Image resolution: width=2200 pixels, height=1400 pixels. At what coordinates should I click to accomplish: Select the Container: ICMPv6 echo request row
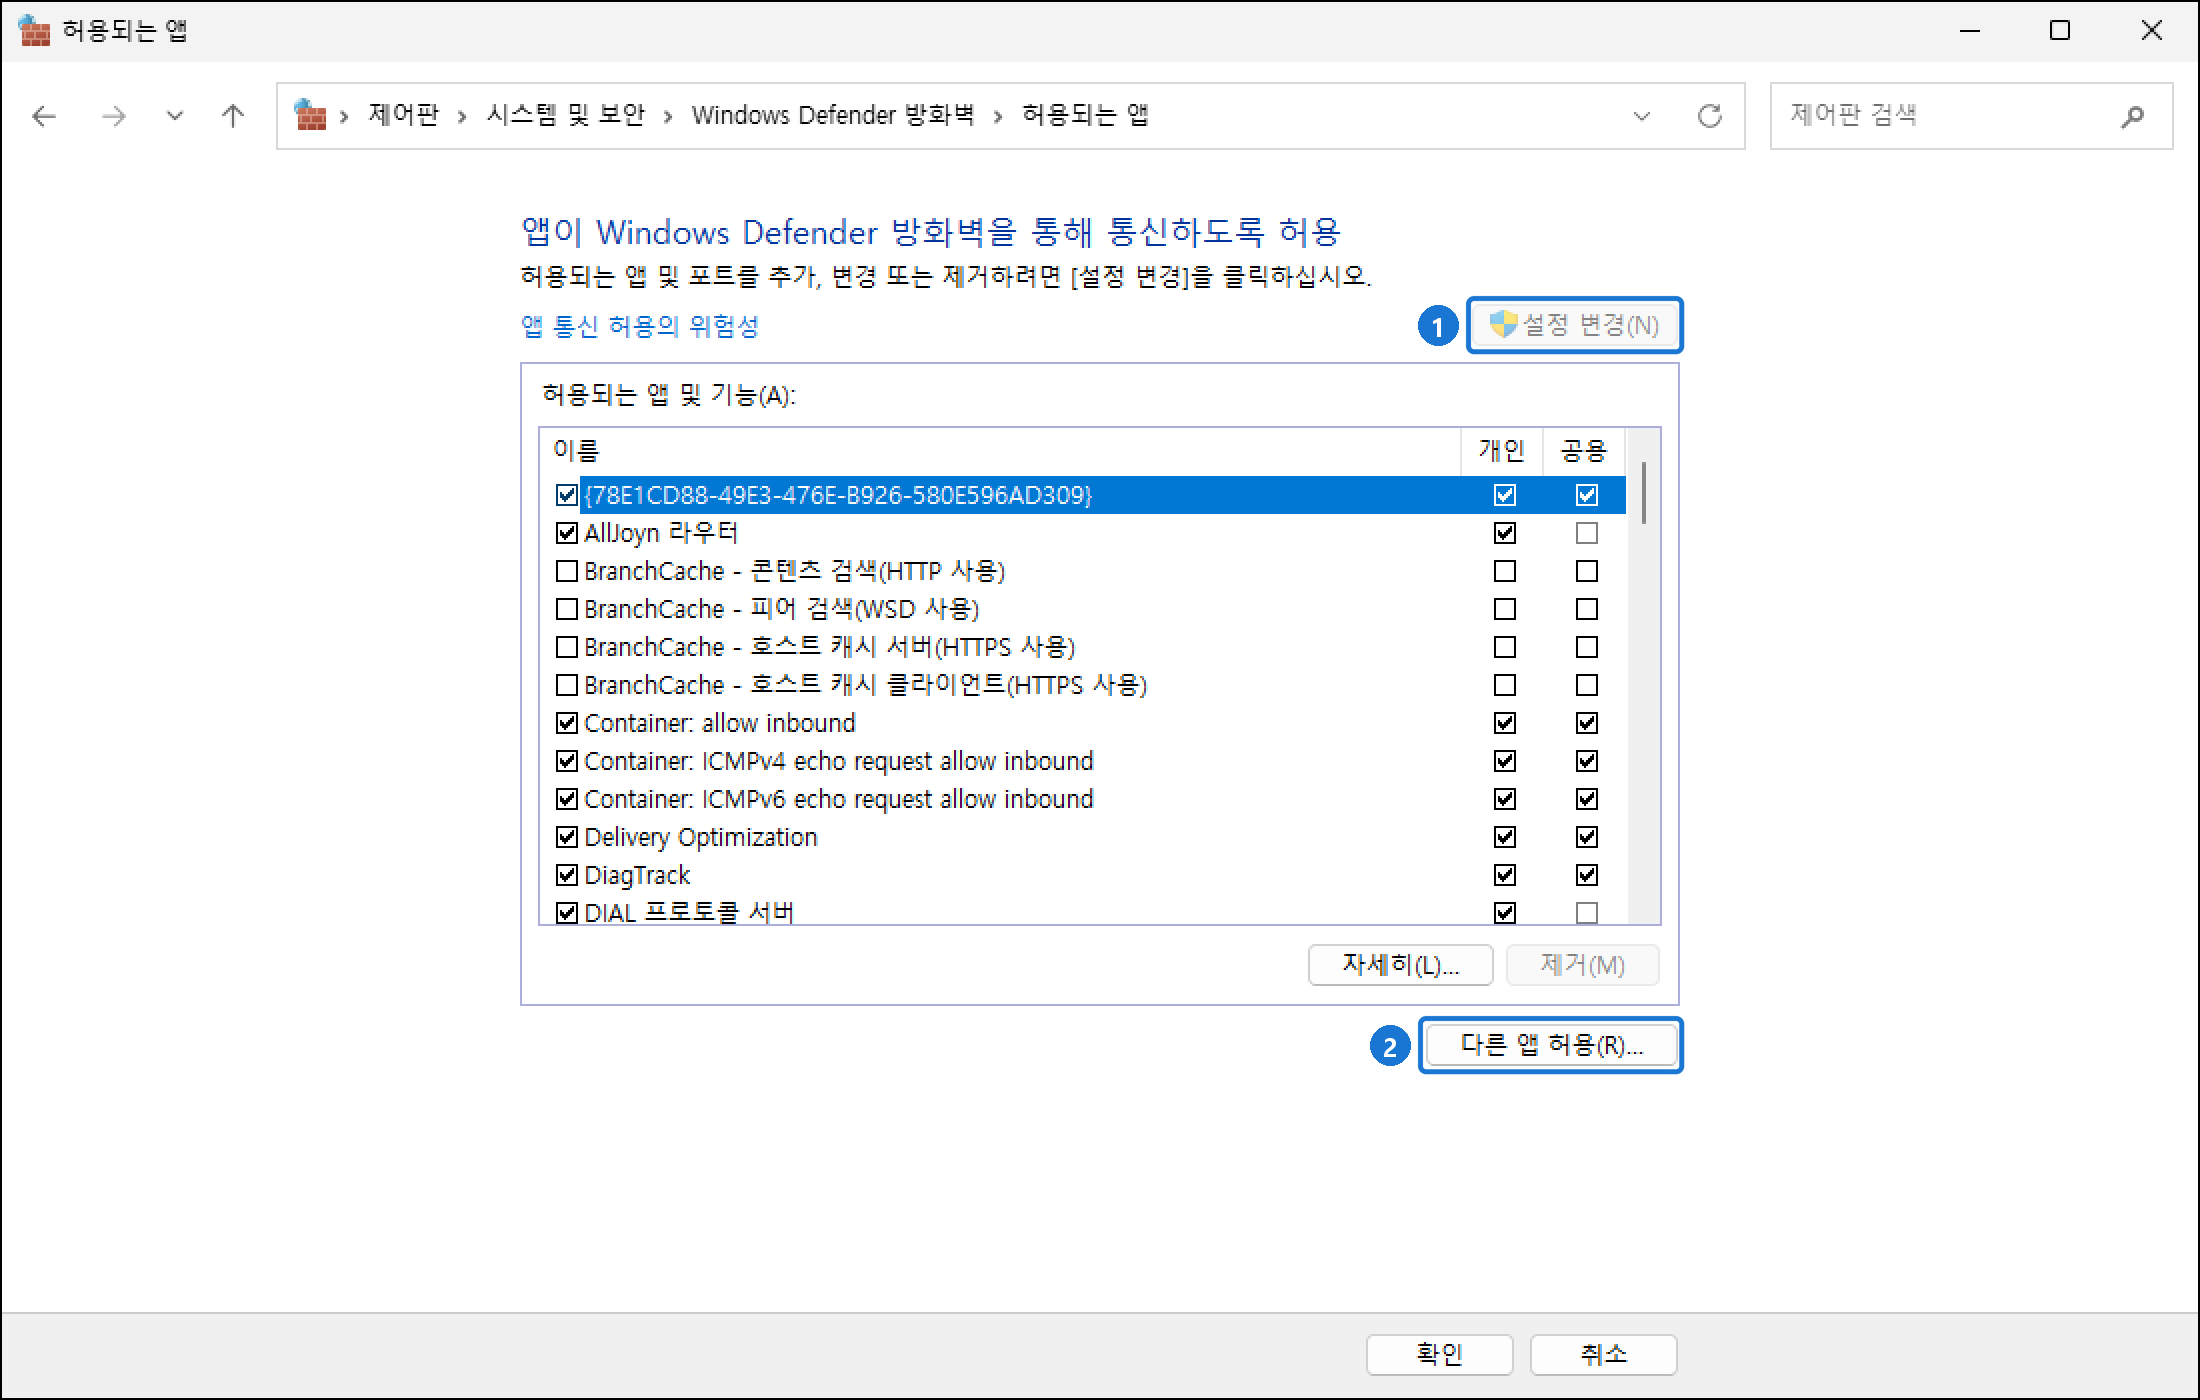point(1083,799)
